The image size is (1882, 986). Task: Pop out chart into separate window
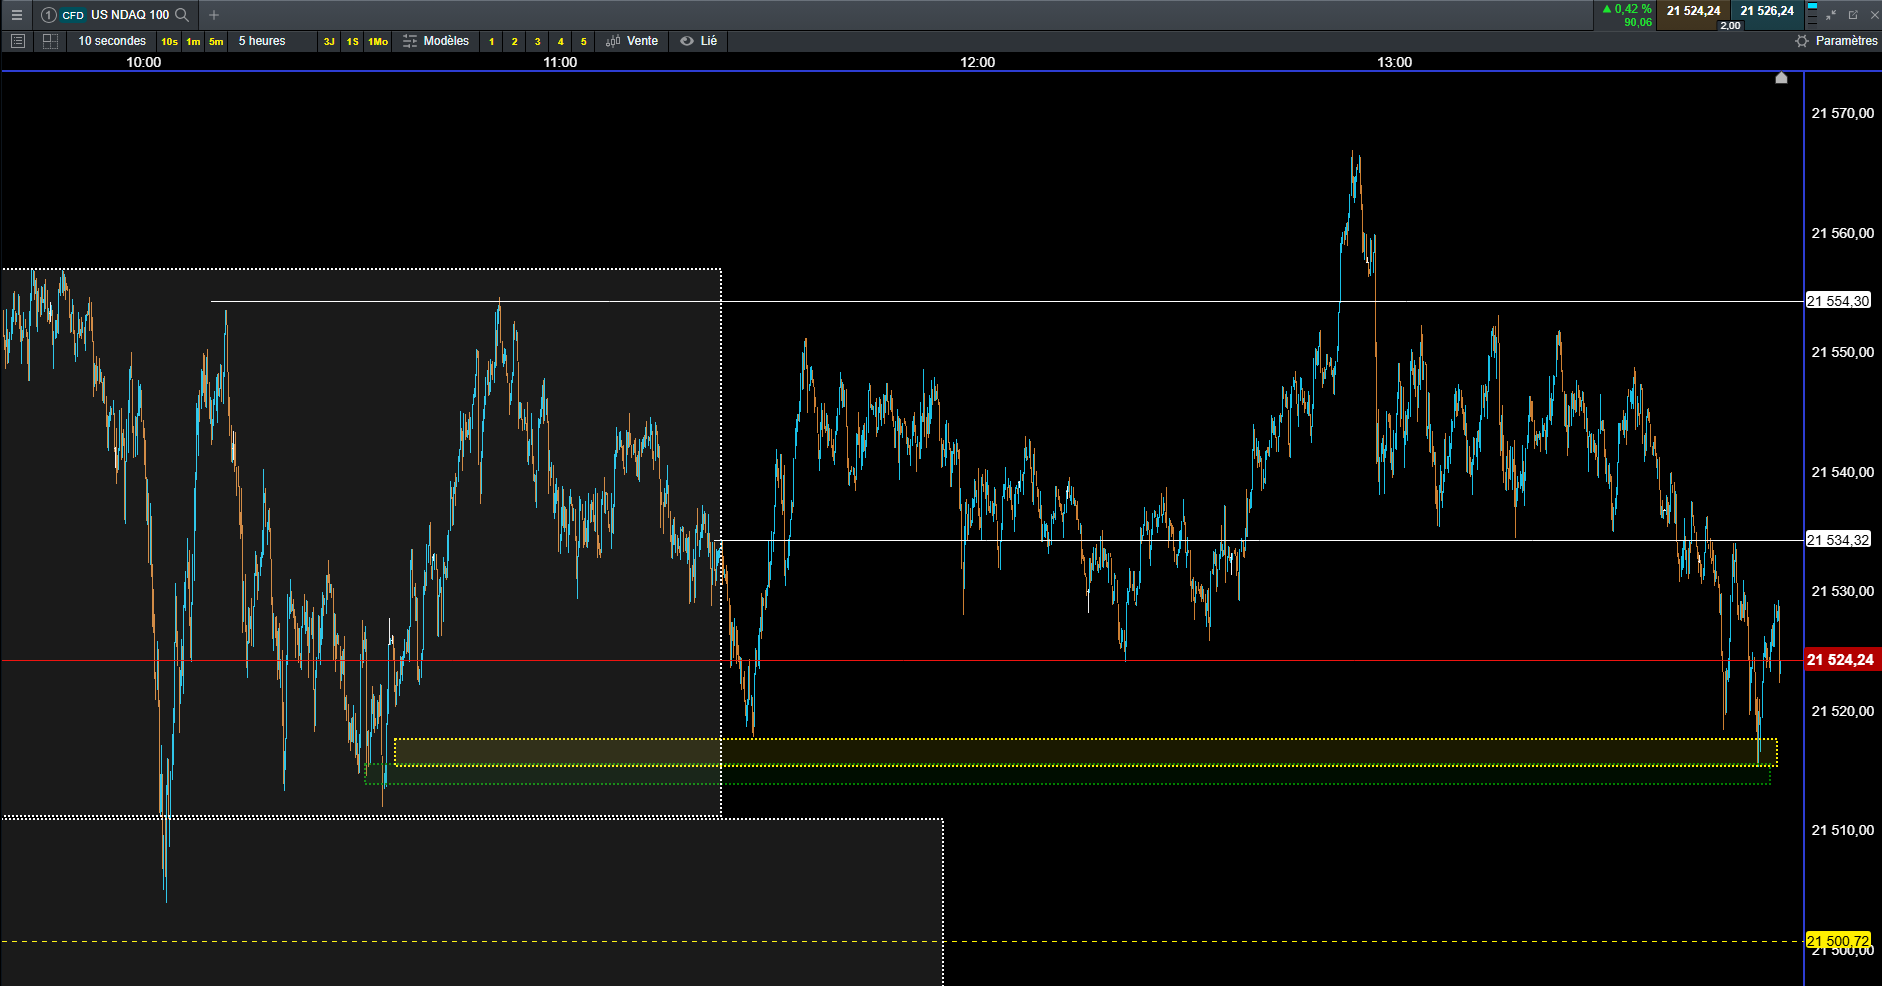pos(1853,15)
